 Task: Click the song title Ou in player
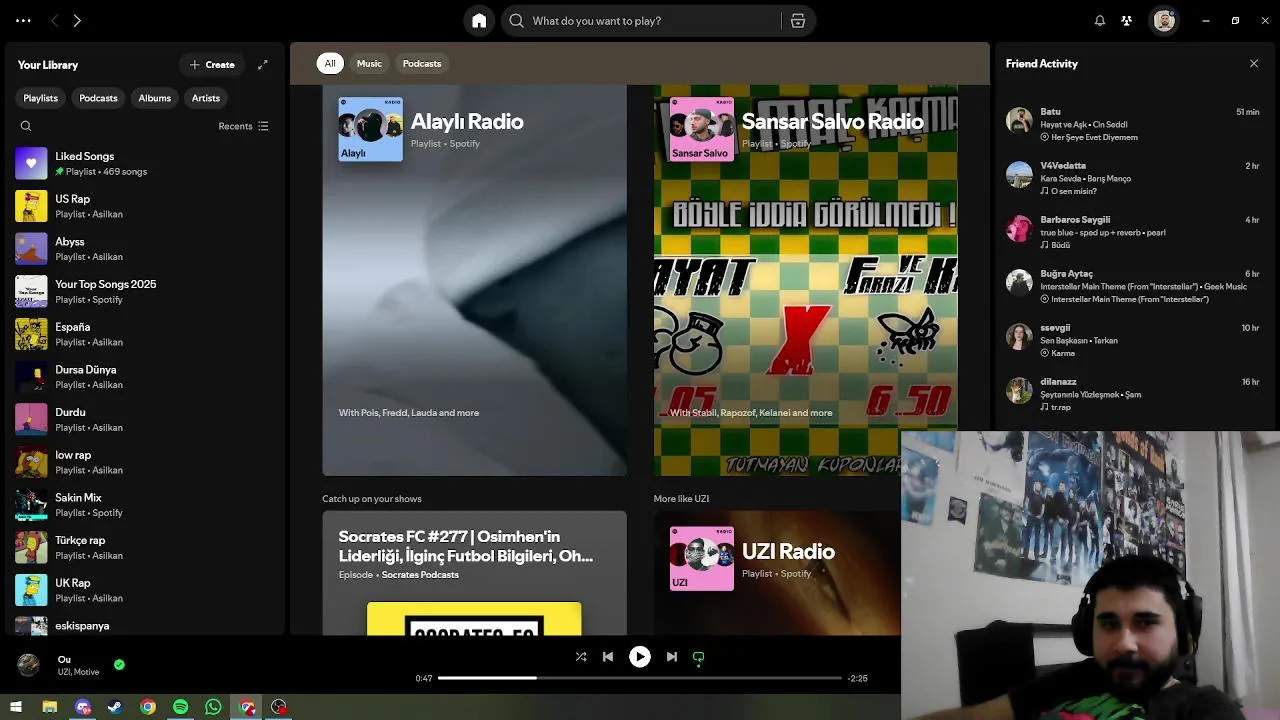click(x=64, y=659)
